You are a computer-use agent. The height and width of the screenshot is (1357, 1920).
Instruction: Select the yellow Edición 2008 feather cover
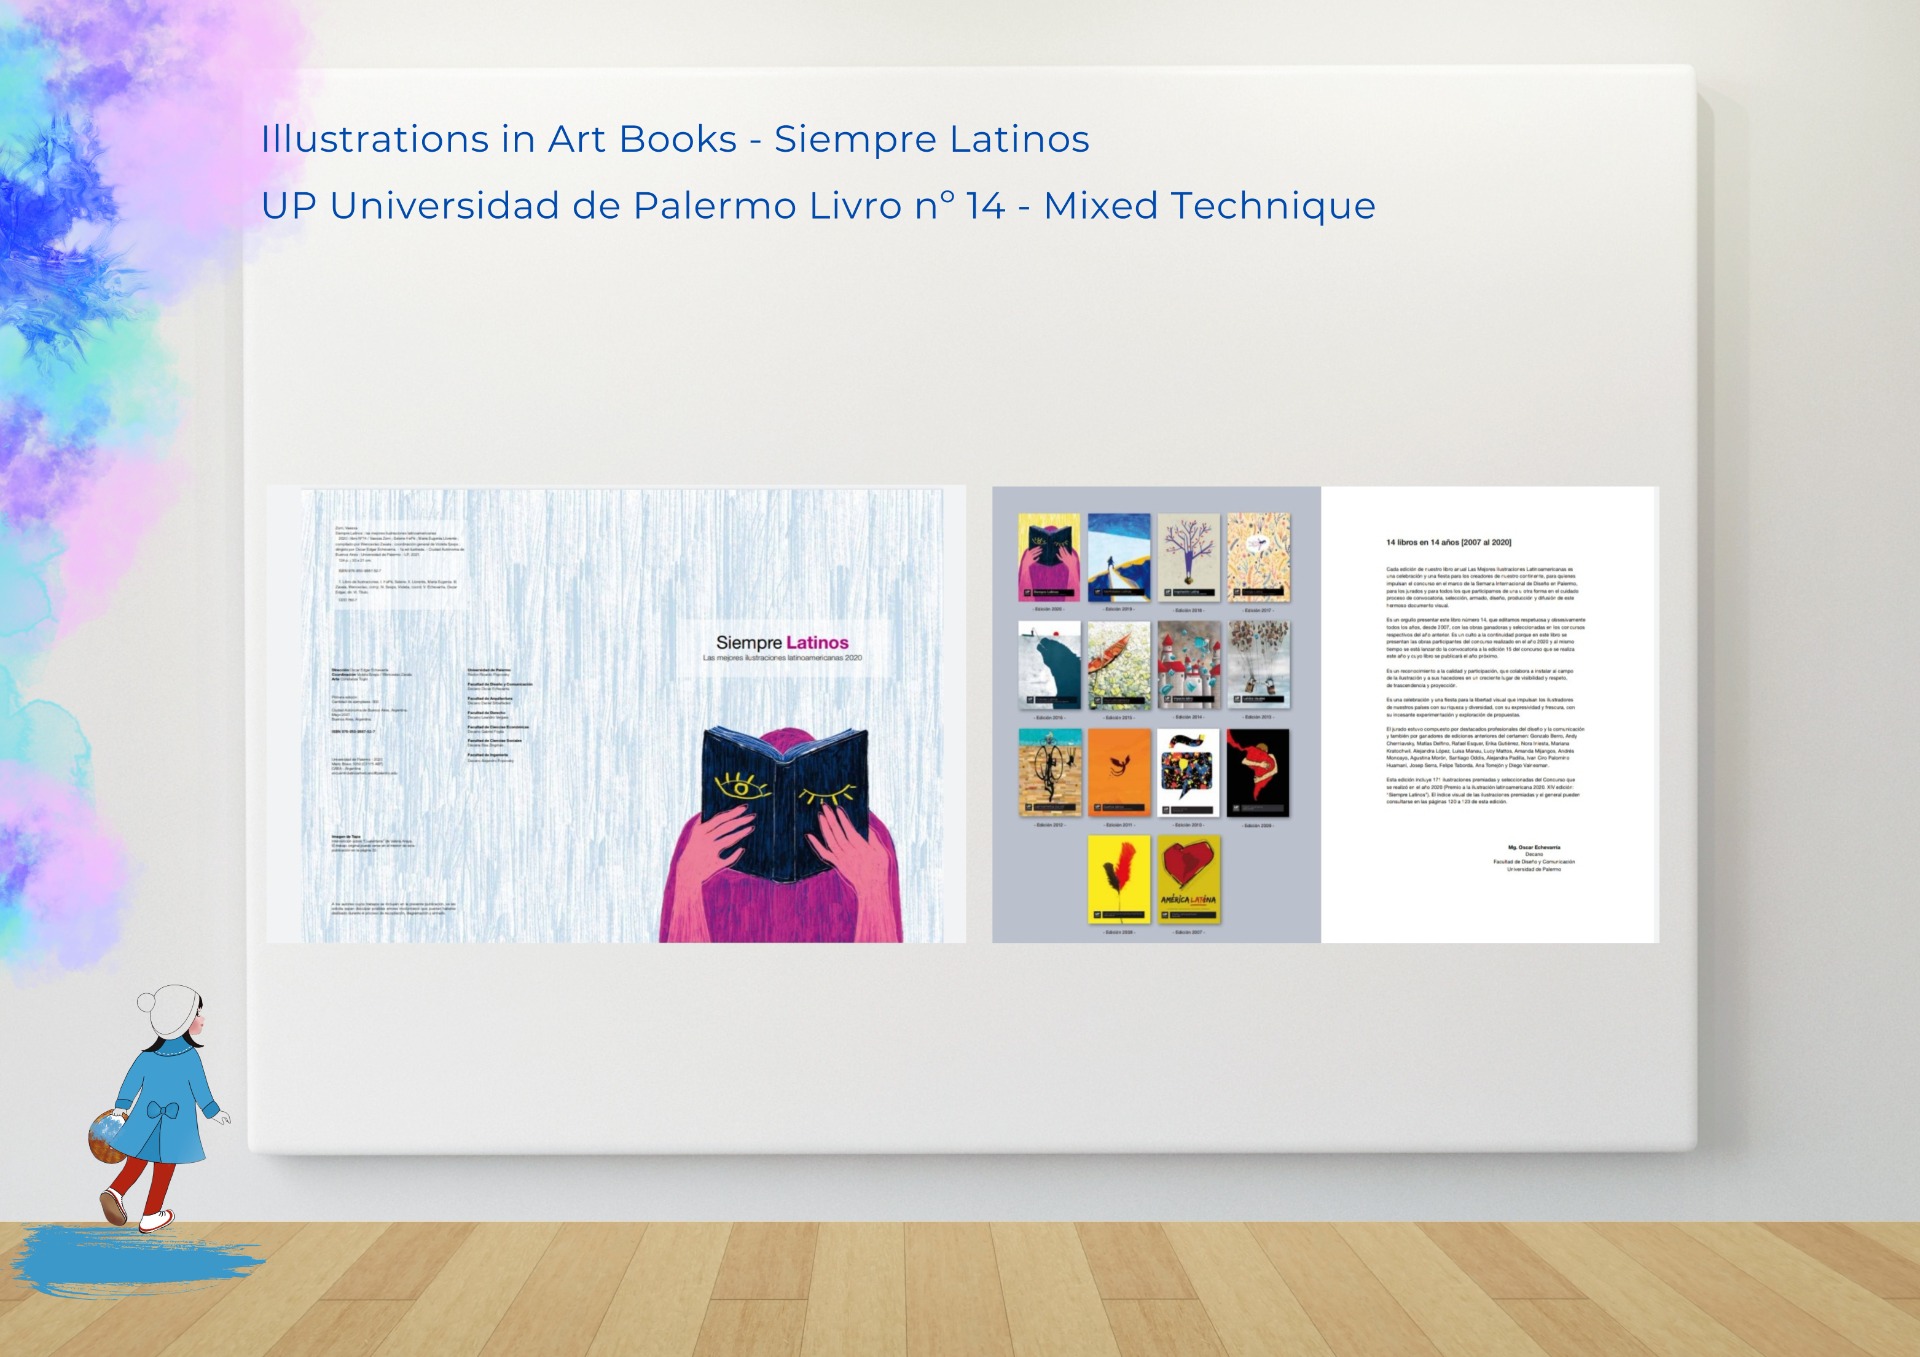pyautogui.click(x=1119, y=880)
